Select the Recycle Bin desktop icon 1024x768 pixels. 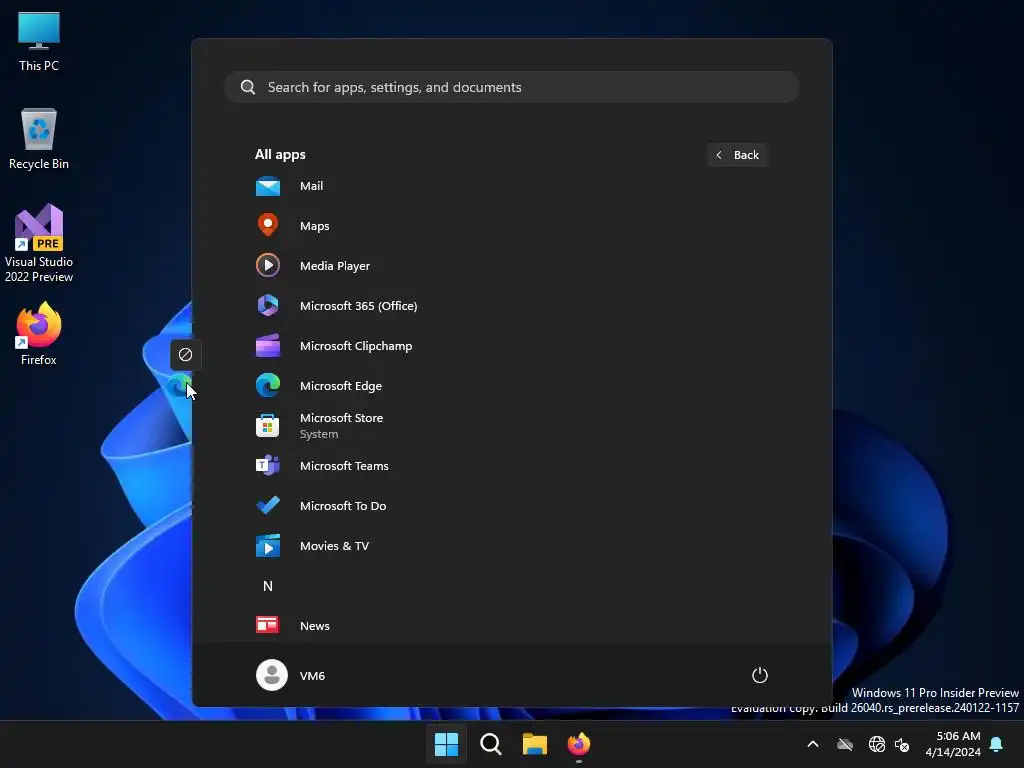(x=39, y=139)
